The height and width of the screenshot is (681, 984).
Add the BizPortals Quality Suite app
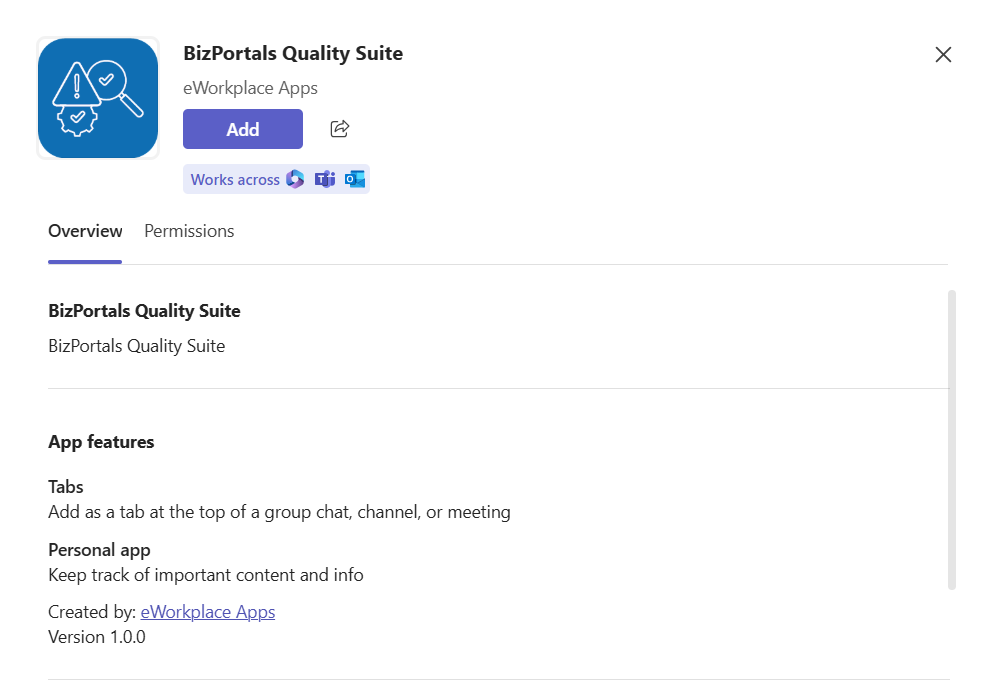[243, 129]
